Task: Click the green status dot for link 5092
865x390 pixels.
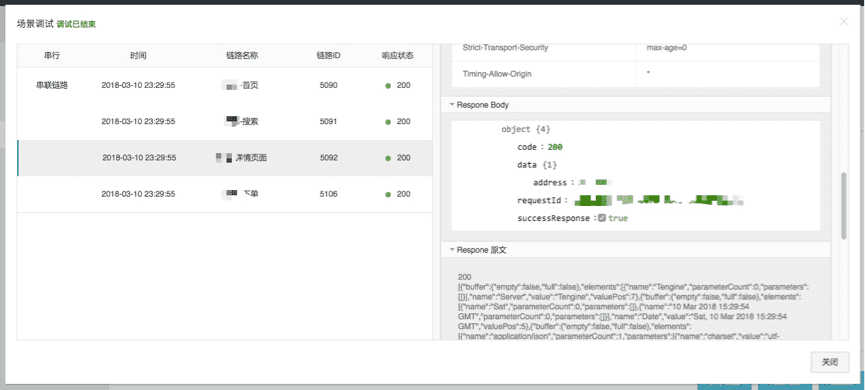Action: 388,158
